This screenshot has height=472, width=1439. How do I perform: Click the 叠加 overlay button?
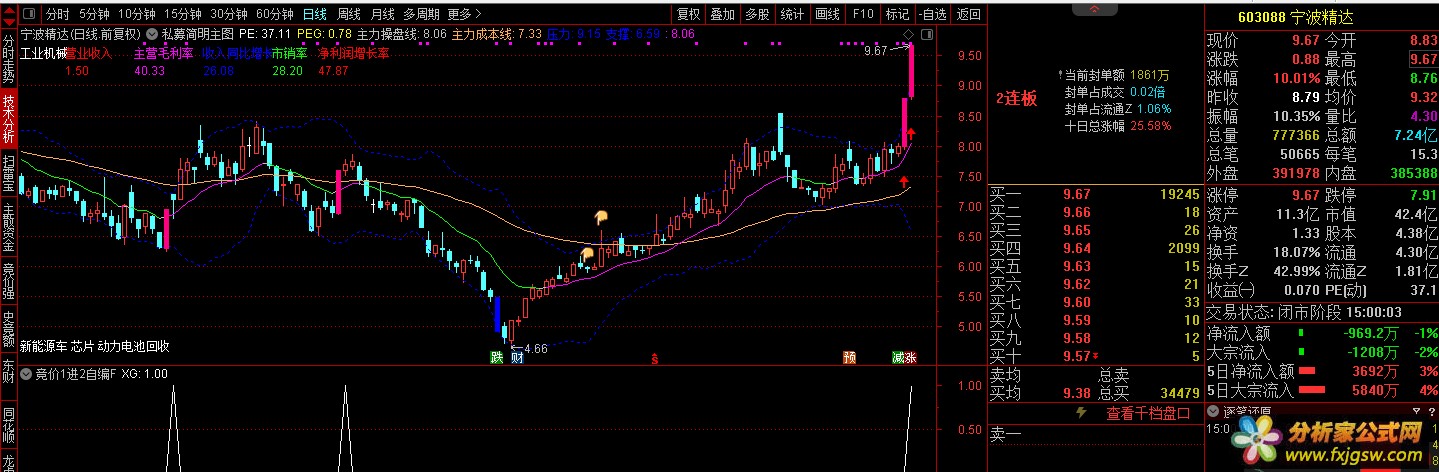pos(722,14)
